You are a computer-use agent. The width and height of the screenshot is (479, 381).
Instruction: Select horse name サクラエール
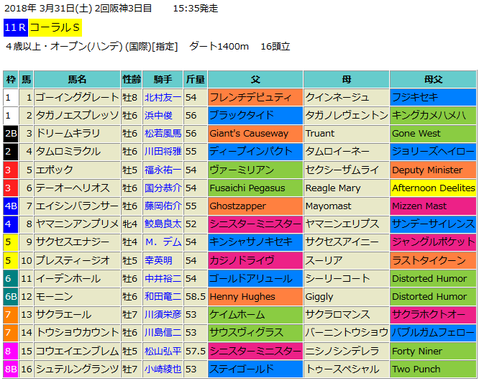click(x=63, y=314)
